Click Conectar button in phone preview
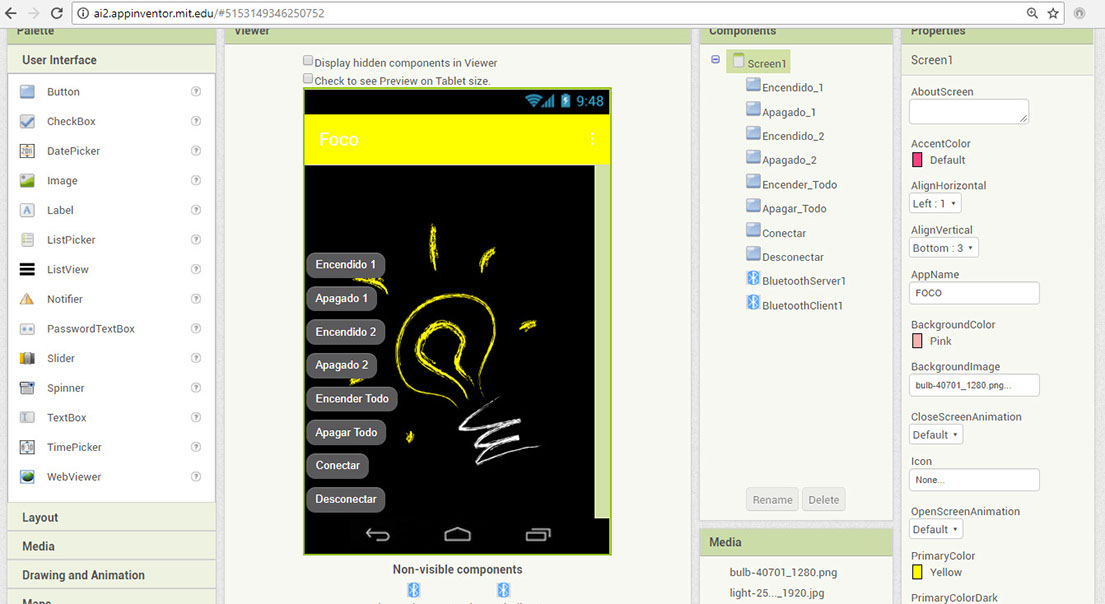 pyautogui.click(x=338, y=465)
